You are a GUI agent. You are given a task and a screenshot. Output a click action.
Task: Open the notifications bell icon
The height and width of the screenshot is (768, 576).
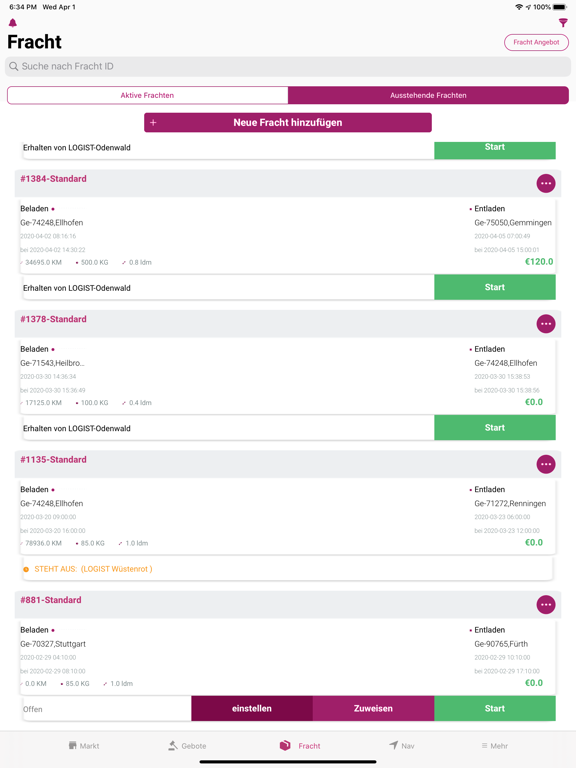tap(13, 23)
